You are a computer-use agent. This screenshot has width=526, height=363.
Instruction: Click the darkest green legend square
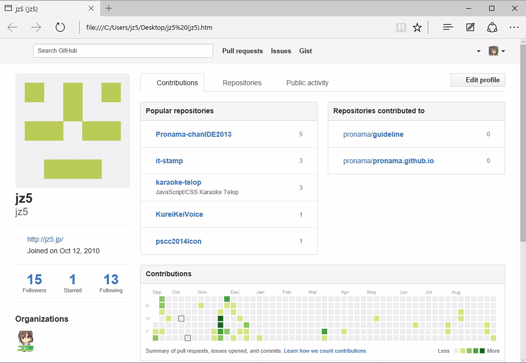coord(482,351)
